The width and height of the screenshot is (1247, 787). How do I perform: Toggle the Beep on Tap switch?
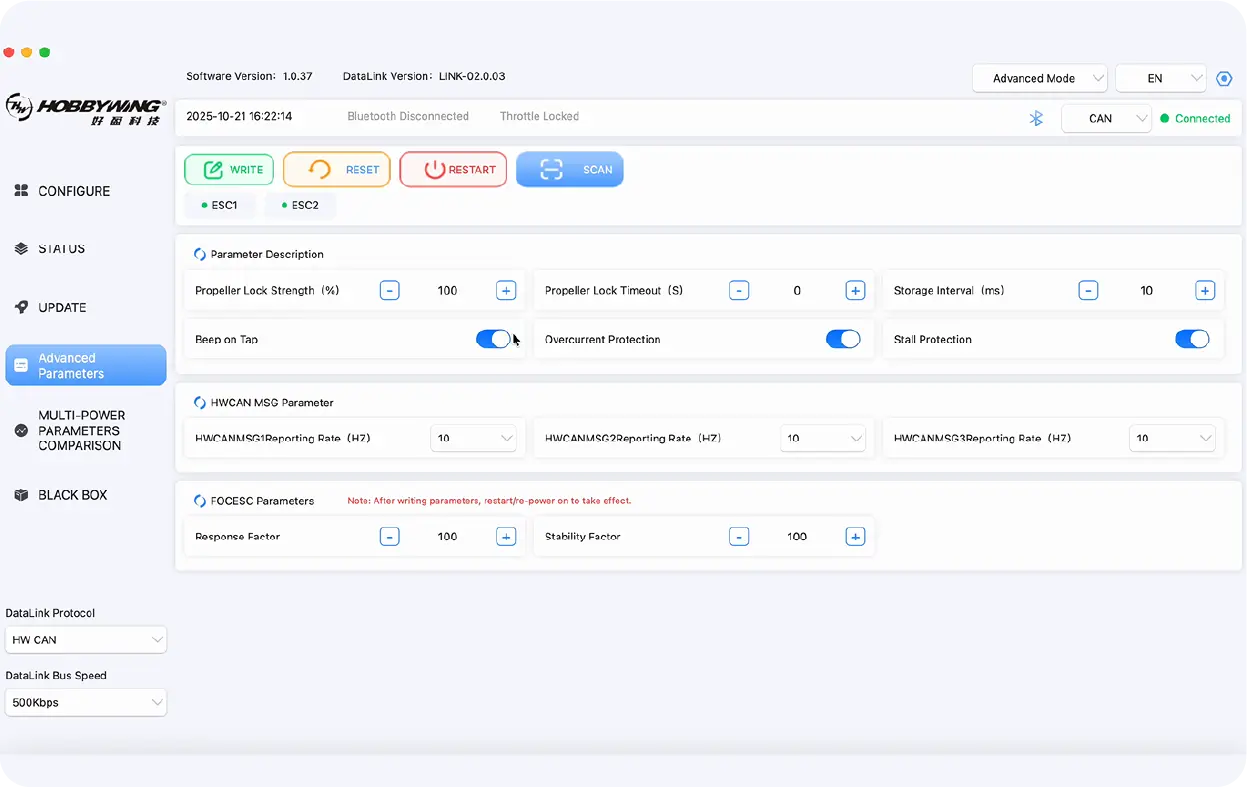(493, 339)
